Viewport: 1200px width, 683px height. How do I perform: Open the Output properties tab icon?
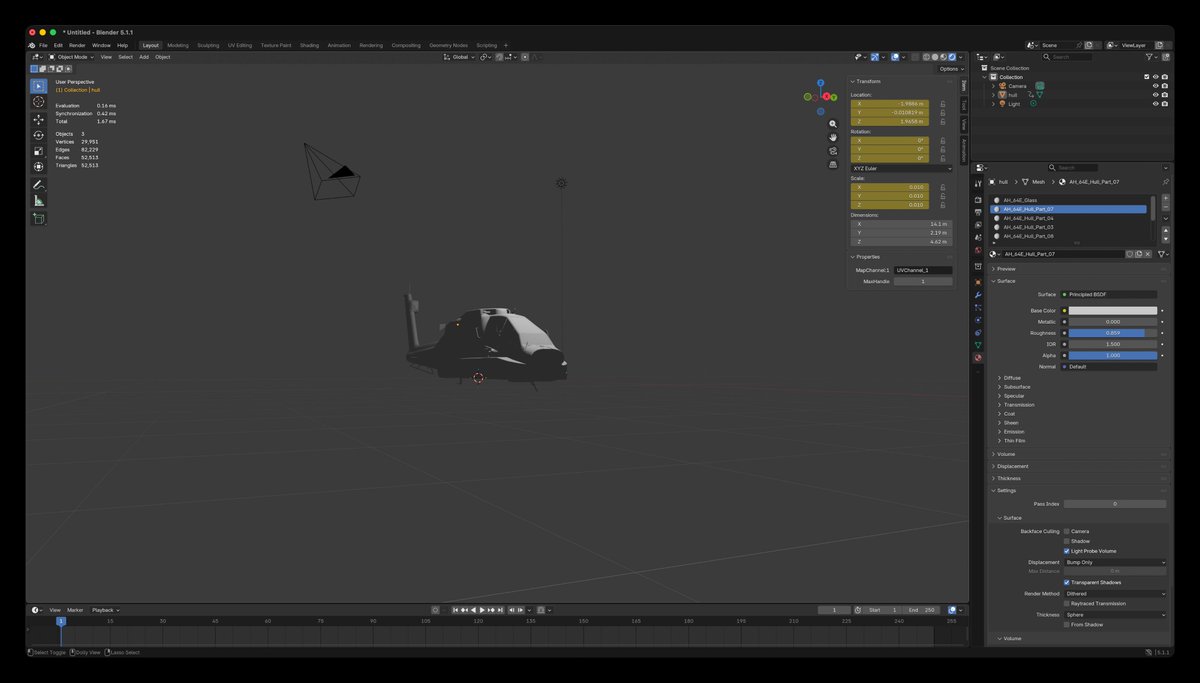coord(978,212)
